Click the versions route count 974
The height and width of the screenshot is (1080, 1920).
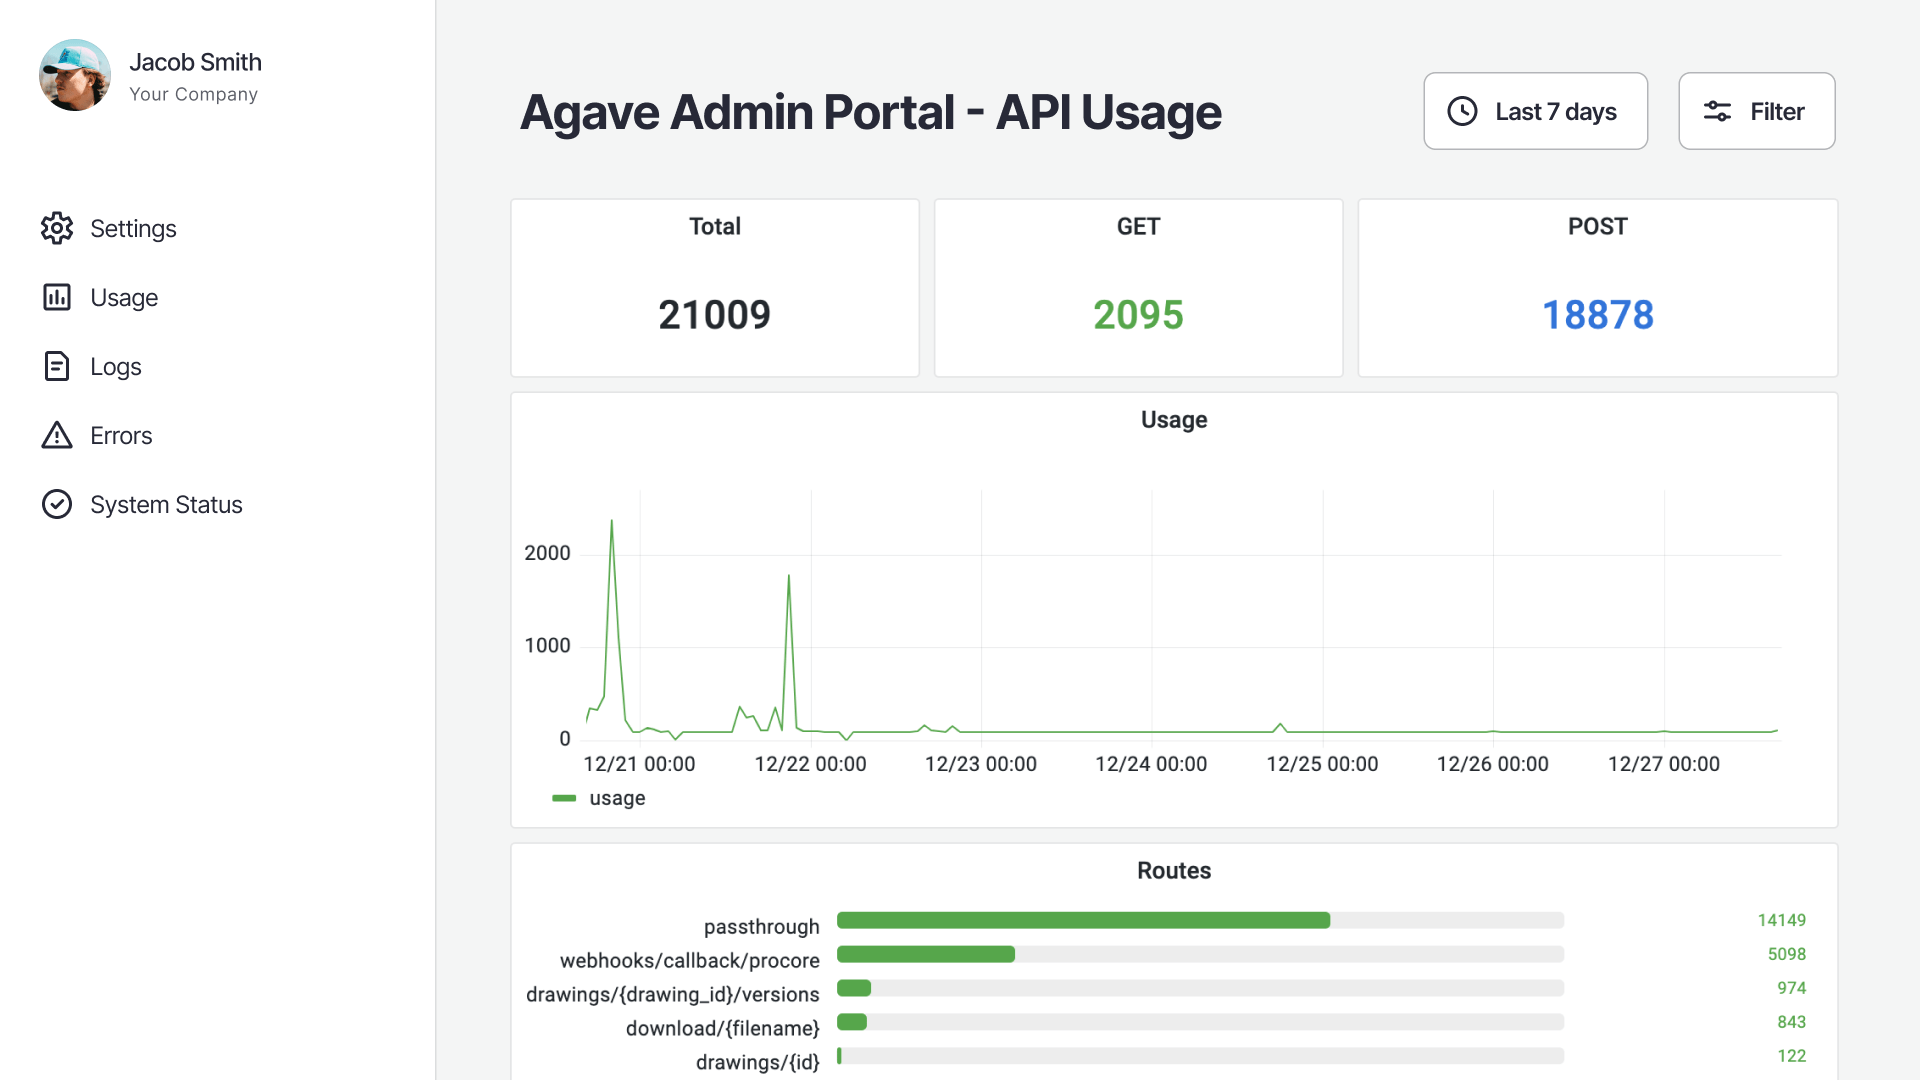point(1791,988)
